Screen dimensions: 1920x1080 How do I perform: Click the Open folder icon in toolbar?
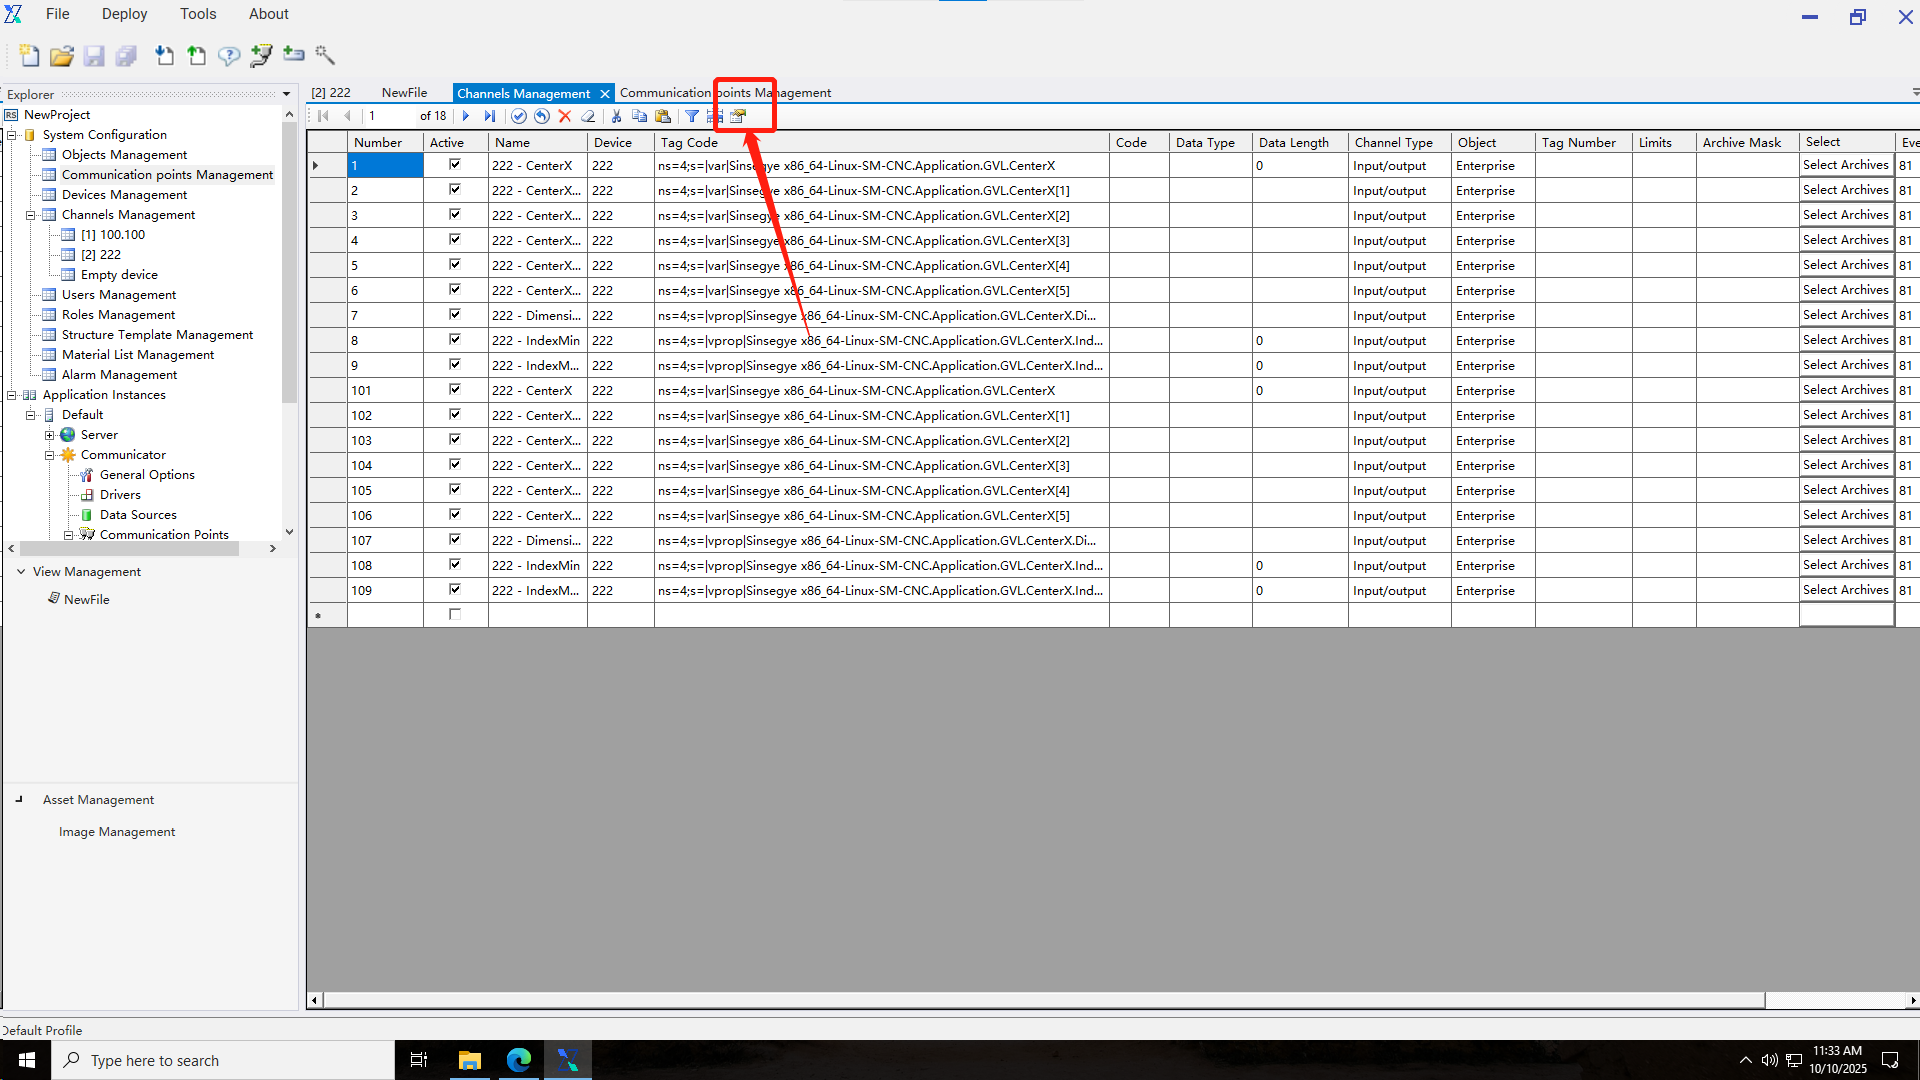pyautogui.click(x=62, y=56)
